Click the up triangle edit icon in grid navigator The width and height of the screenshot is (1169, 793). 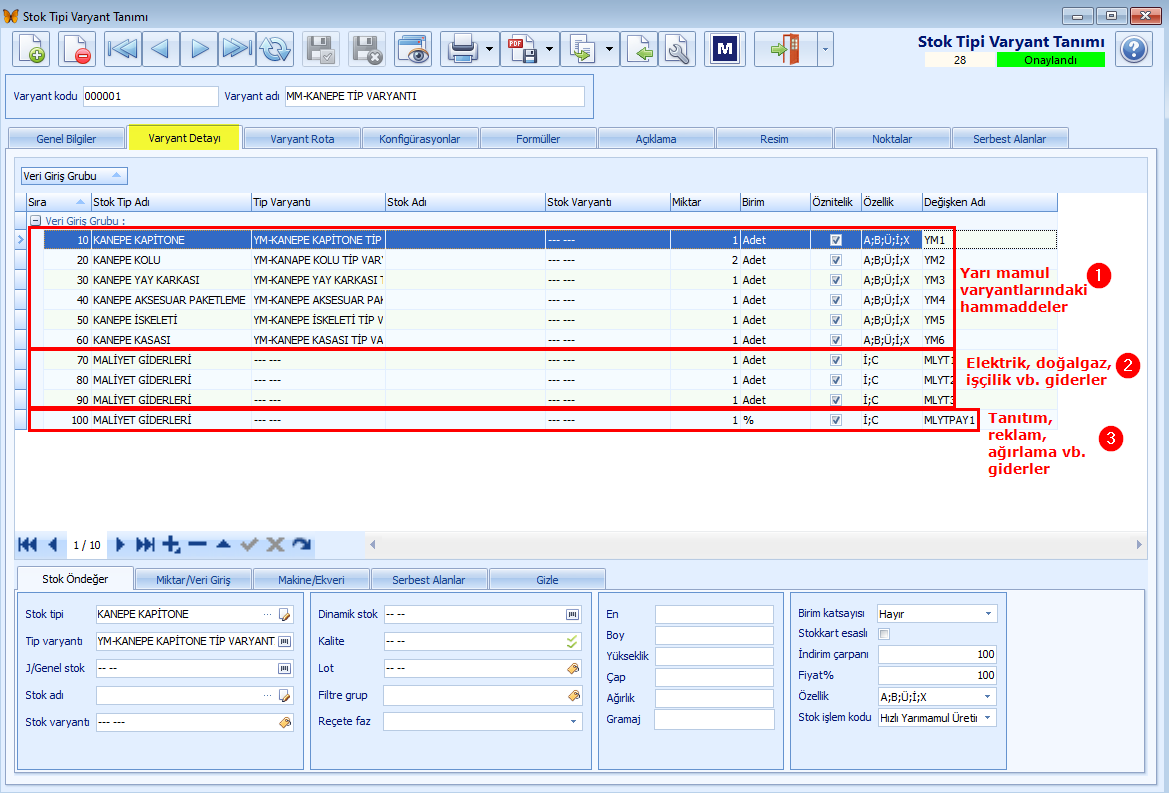coord(223,545)
